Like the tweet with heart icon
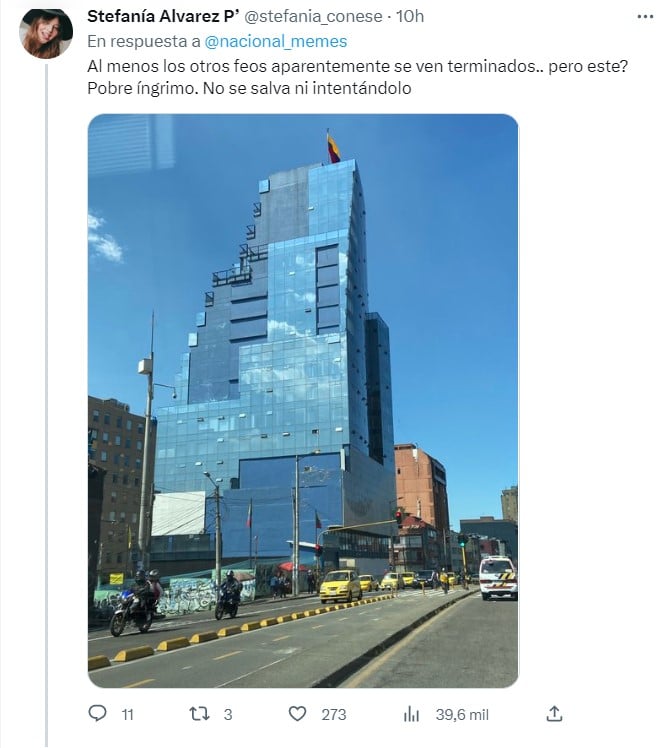668x748 pixels. point(297,714)
